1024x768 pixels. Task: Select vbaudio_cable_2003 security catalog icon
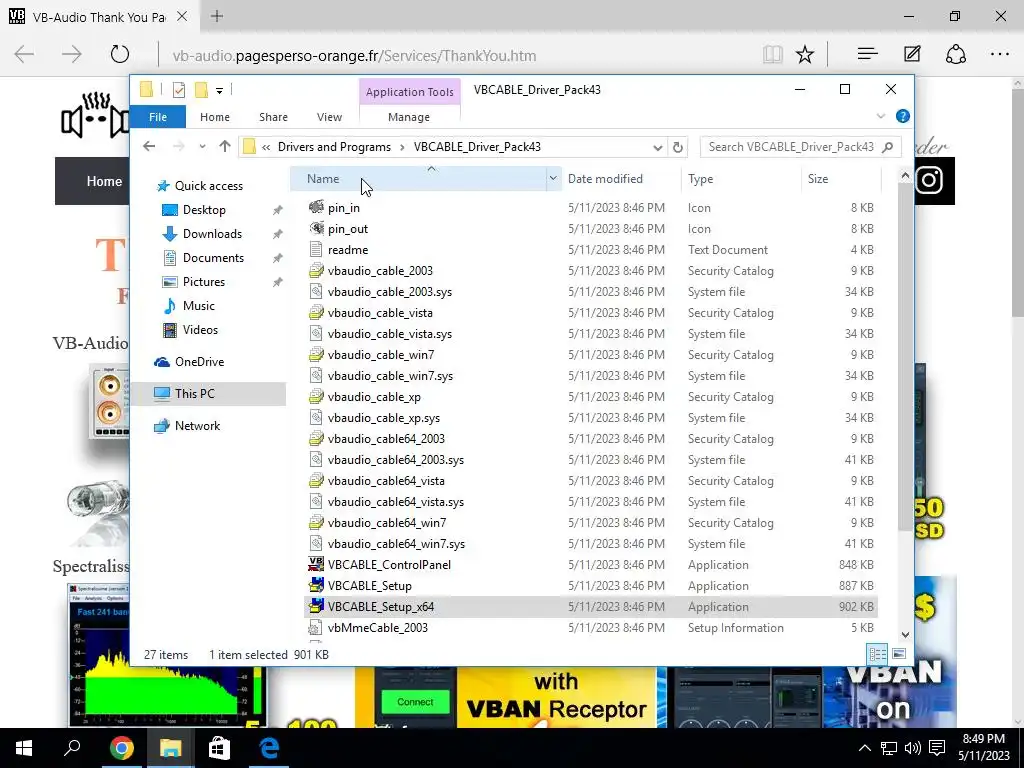coord(316,270)
